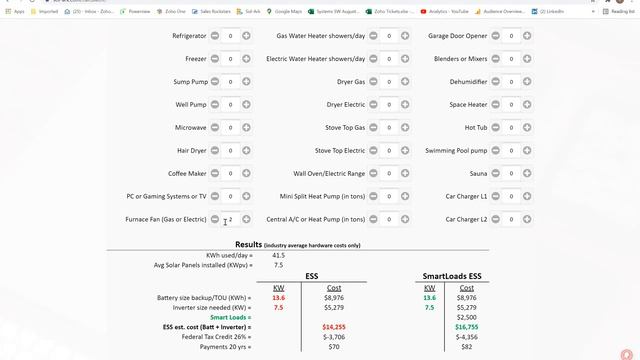Decrease Freezer count with minus icon
This screenshot has height=360, width=640.
(215, 59)
